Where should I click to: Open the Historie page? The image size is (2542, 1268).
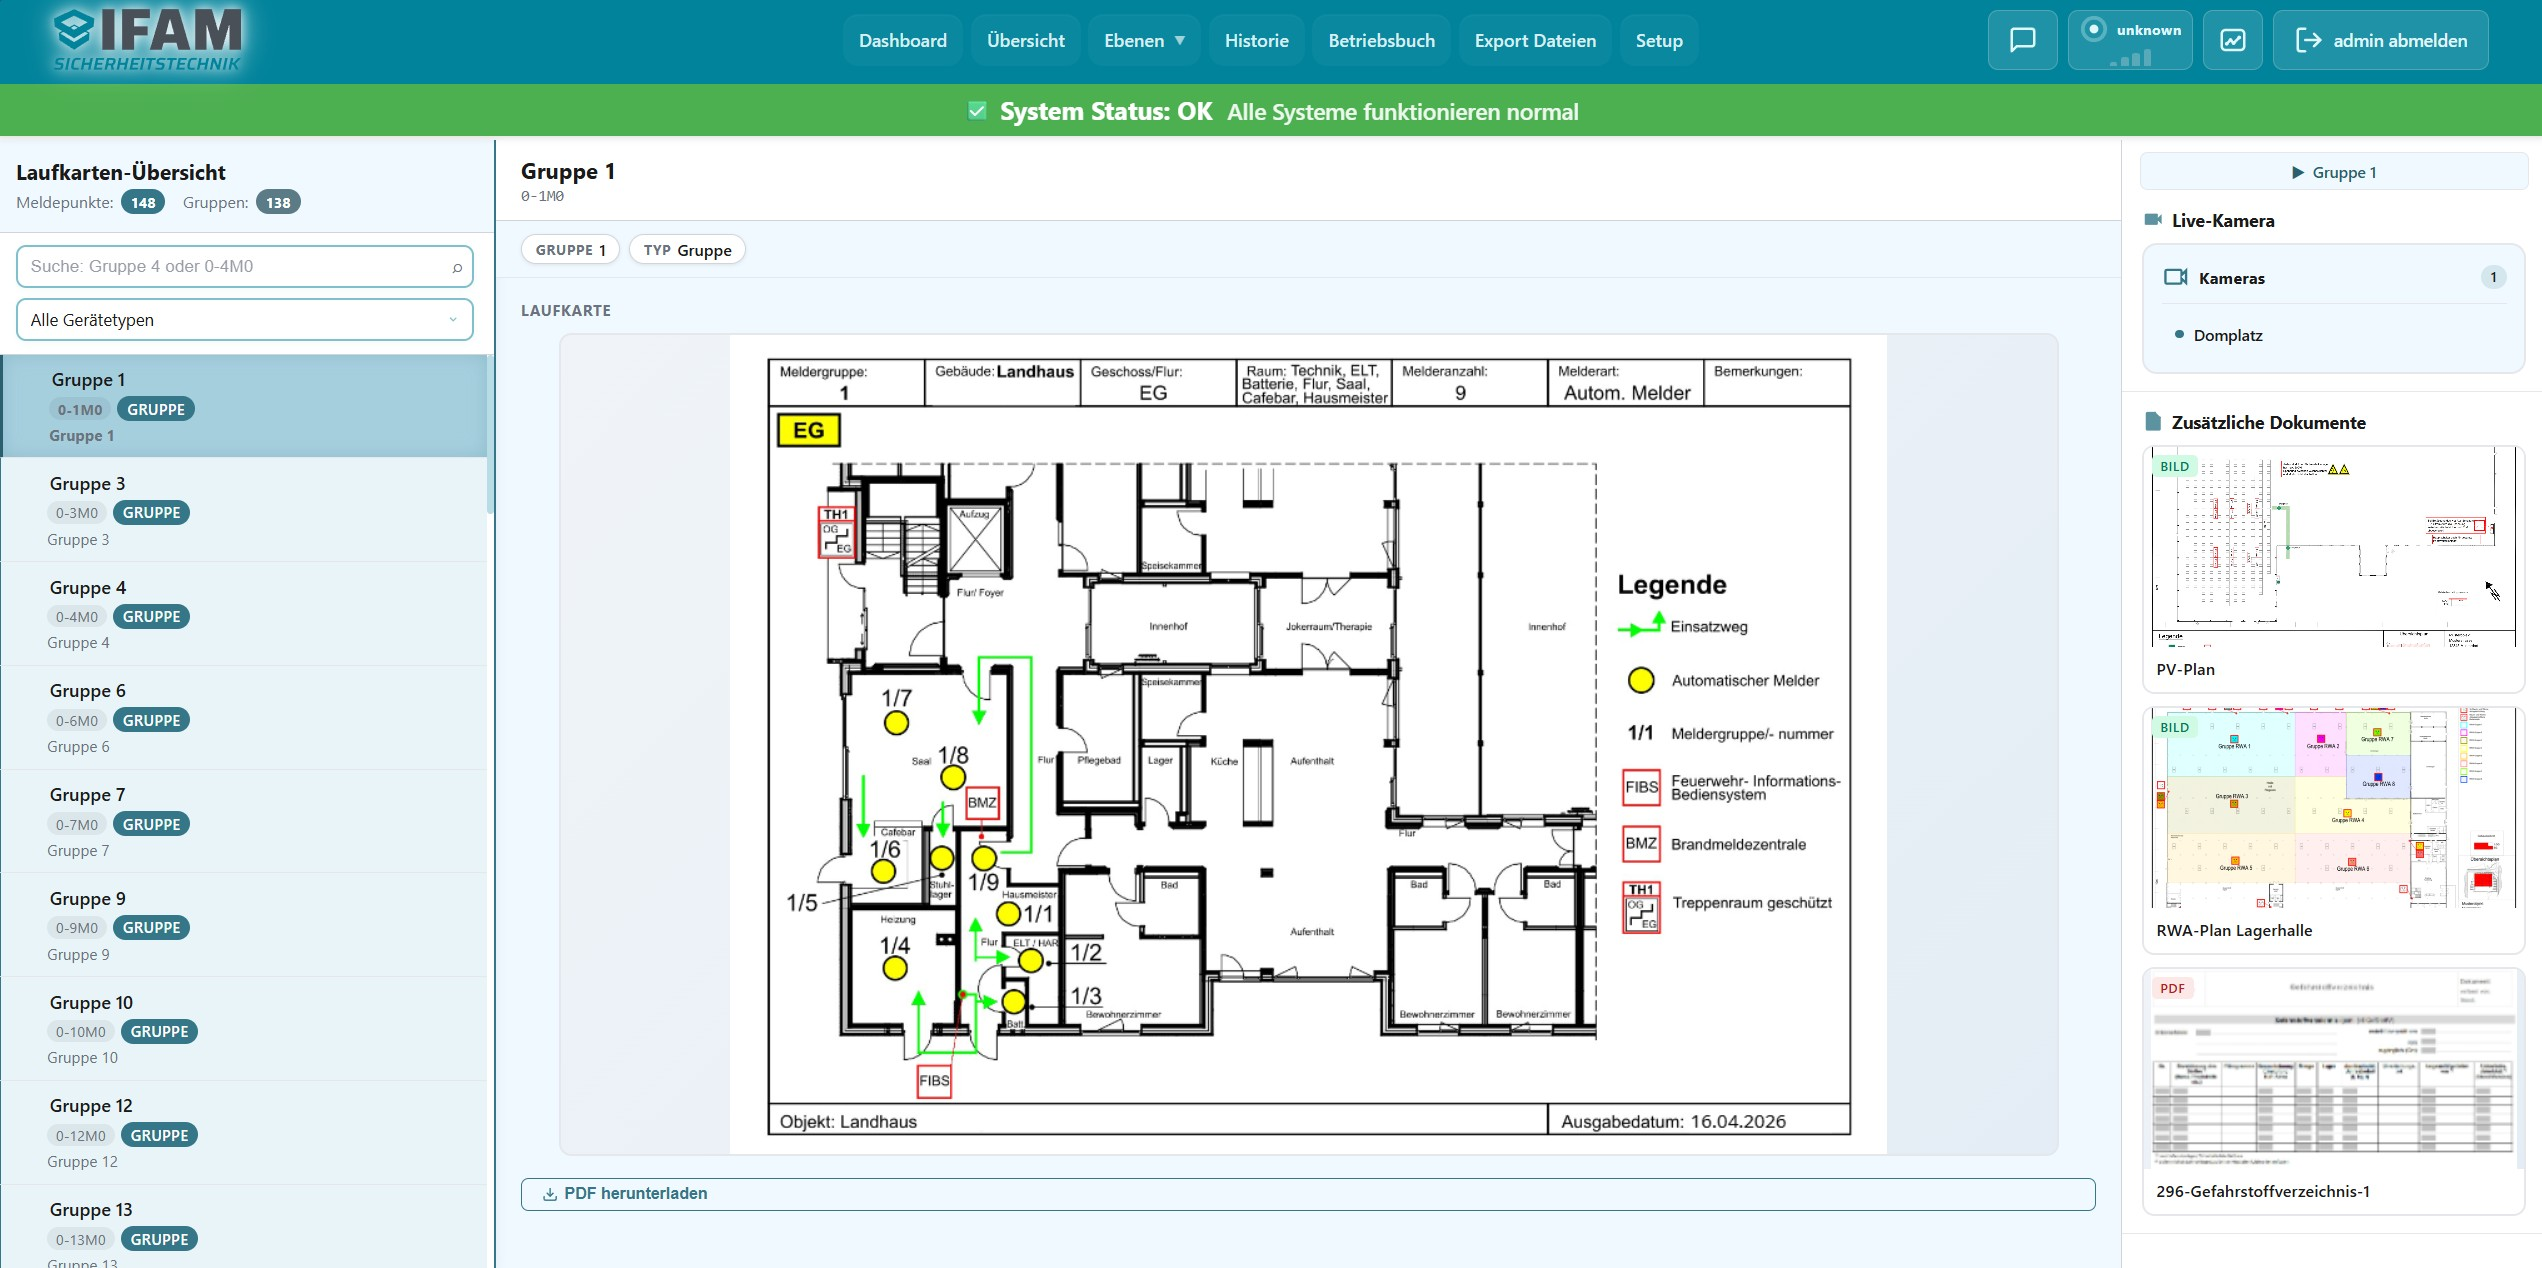coord(1256,40)
